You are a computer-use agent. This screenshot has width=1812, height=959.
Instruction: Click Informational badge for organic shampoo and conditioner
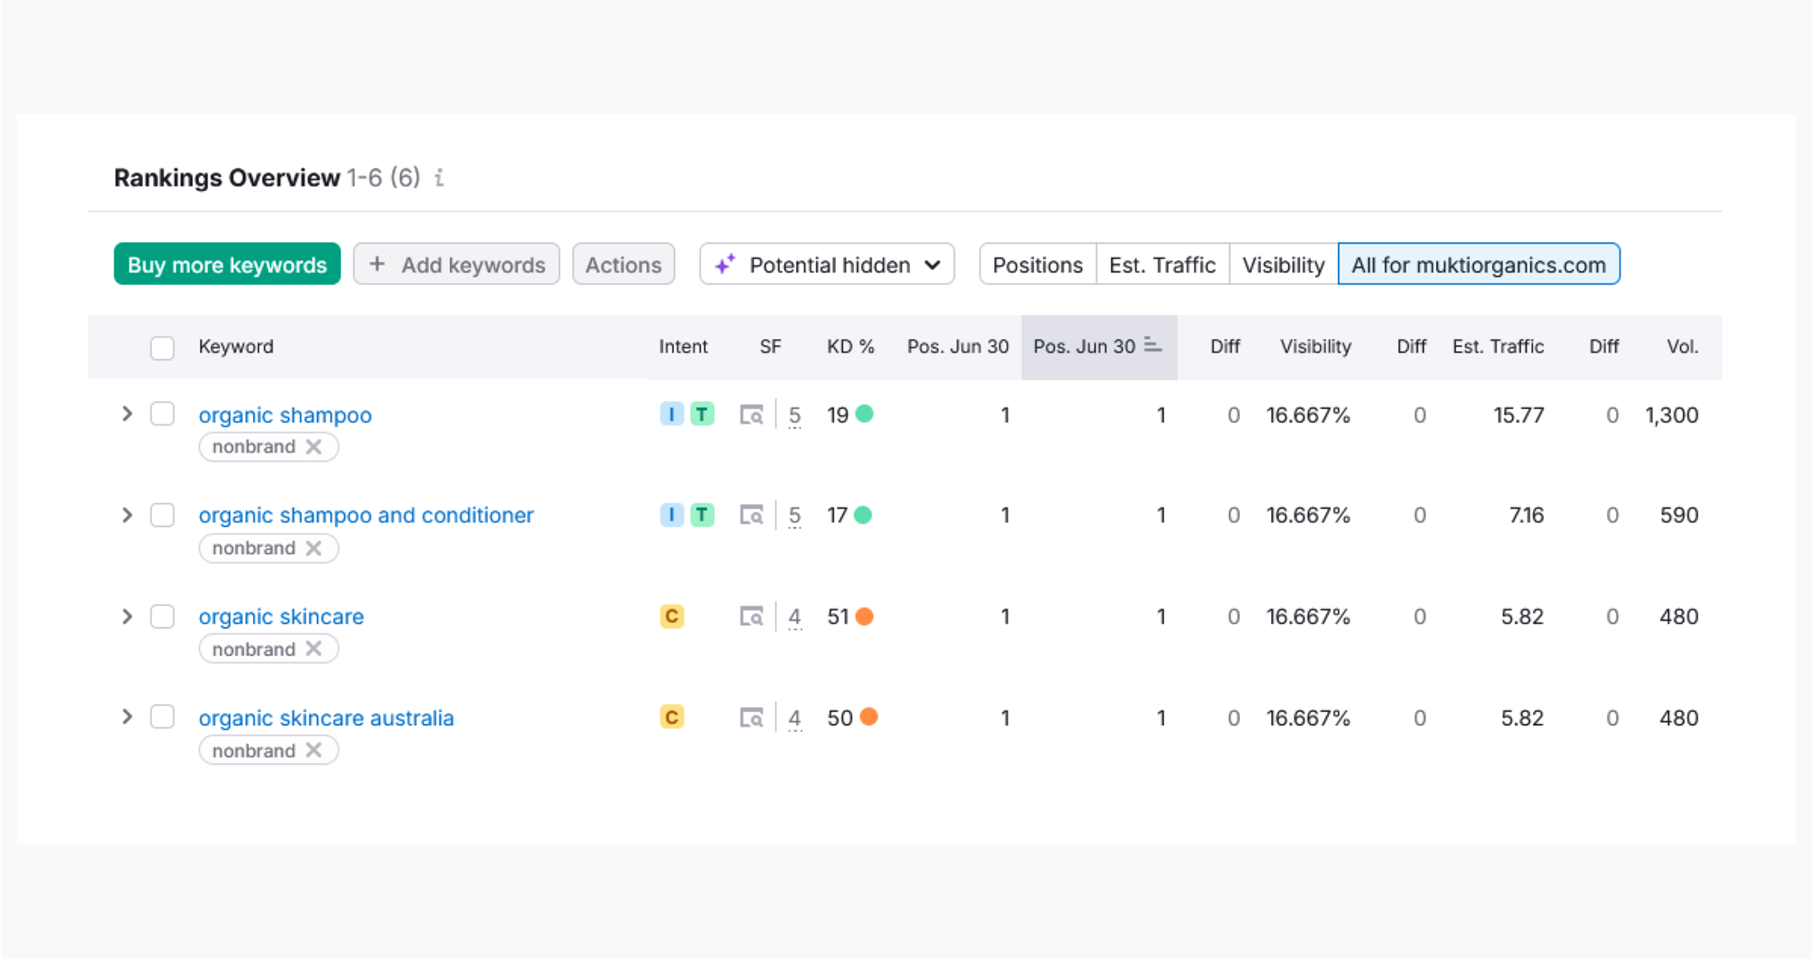pyautogui.click(x=672, y=515)
